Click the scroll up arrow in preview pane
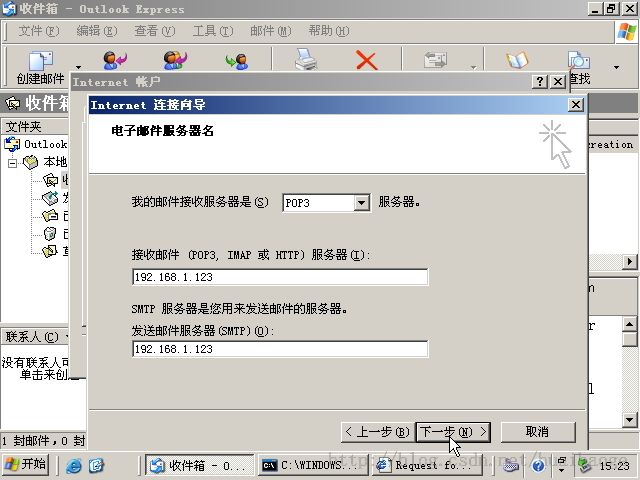640x480 pixels. [629, 324]
